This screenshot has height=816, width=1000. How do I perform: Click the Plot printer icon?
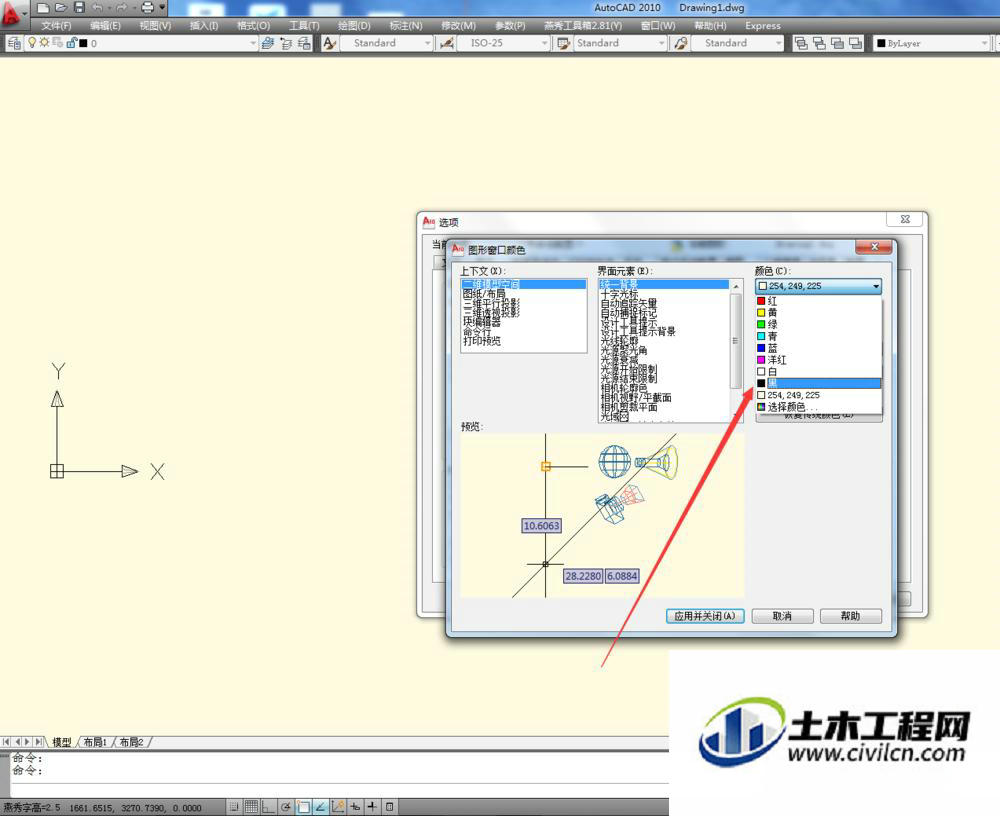(147, 8)
